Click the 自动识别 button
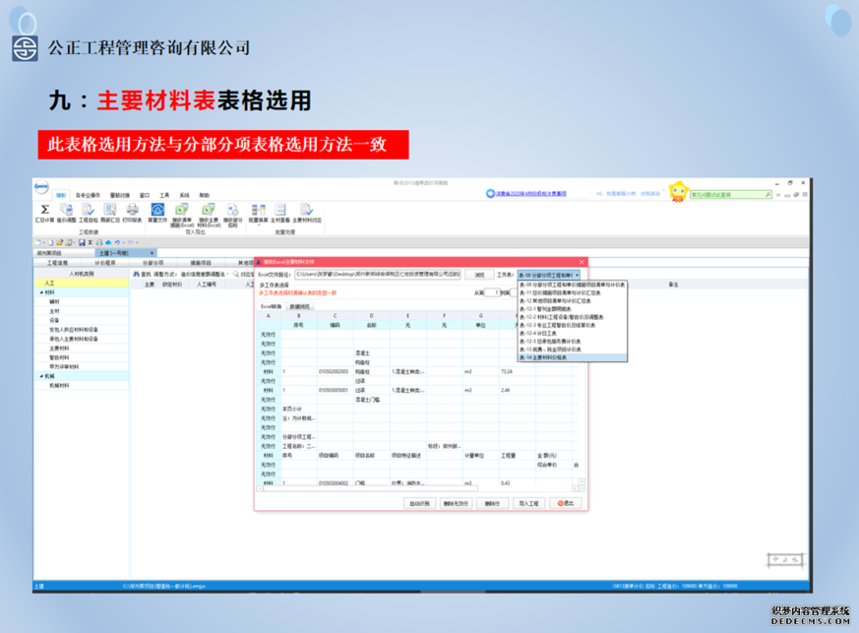Screen dimensions: 859x633 (x=420, y=503)
